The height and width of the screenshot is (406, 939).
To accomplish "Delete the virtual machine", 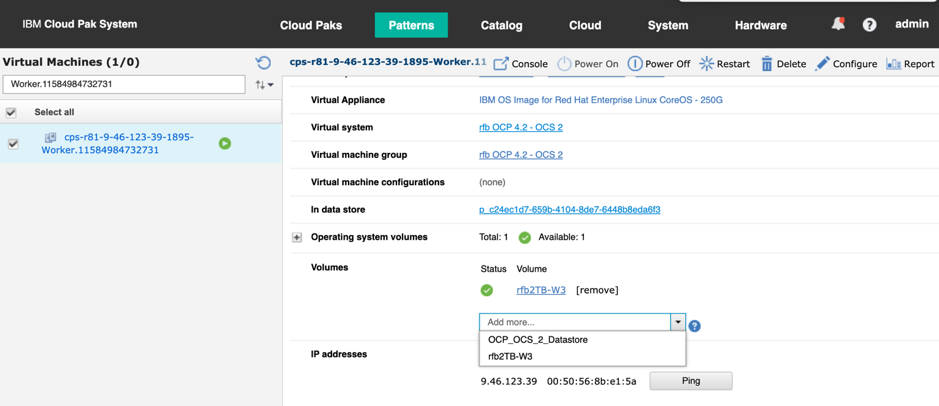I will [x=783, y=63].
